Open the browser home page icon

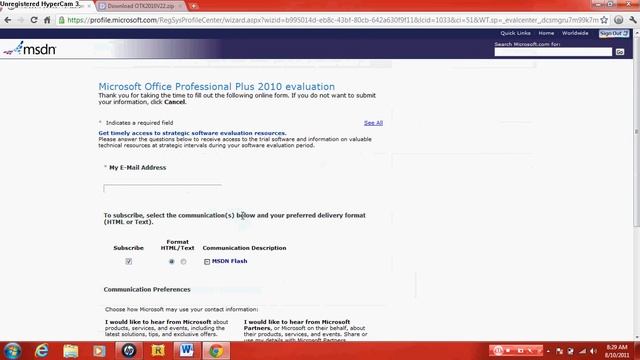[x=47, y=20]
